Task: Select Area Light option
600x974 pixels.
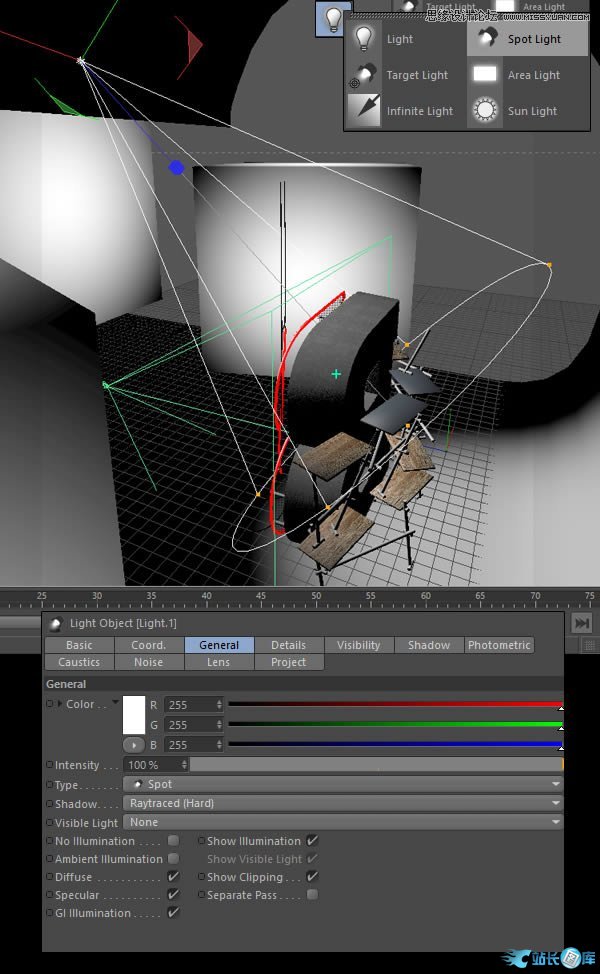Action: click(533, 75)
